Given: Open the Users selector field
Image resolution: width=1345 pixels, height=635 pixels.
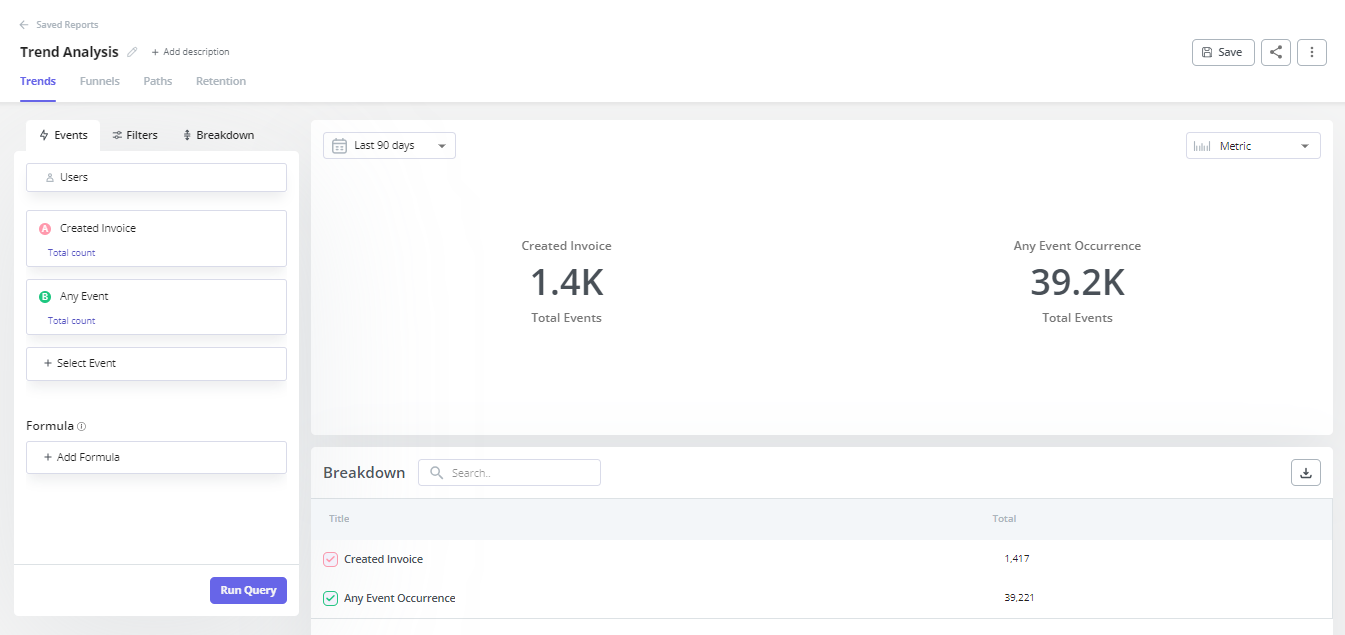Looking at the screenshot, I should click(156, 177).
